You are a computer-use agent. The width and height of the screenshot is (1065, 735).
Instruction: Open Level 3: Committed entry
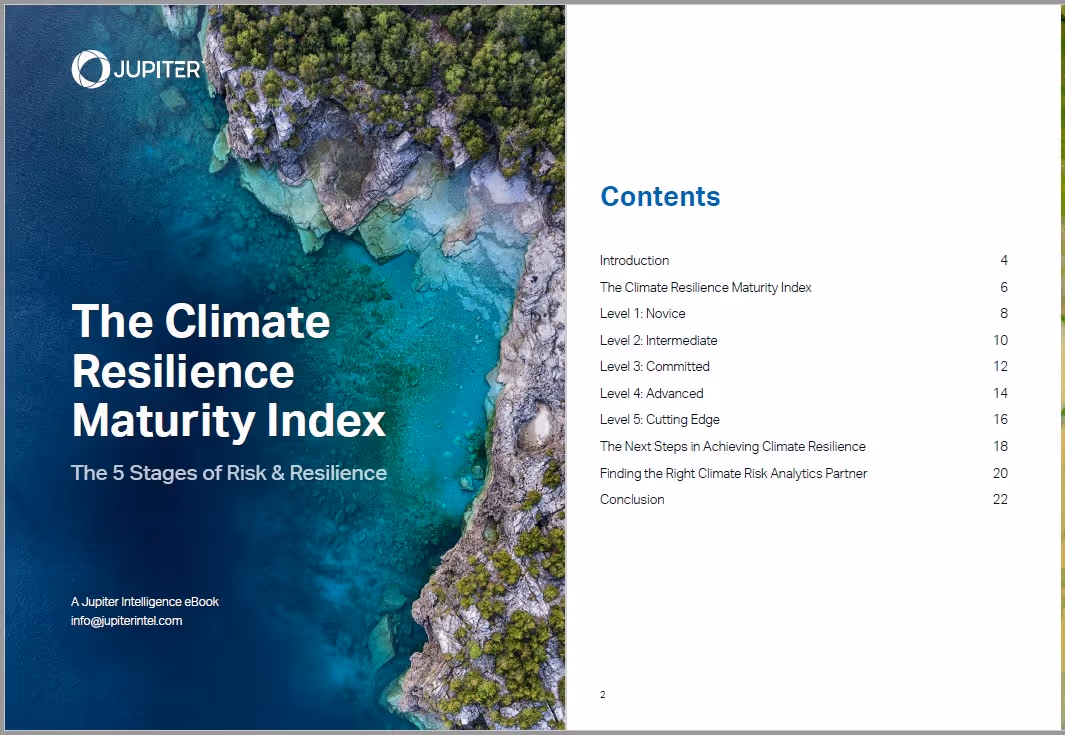coord(655,366)
